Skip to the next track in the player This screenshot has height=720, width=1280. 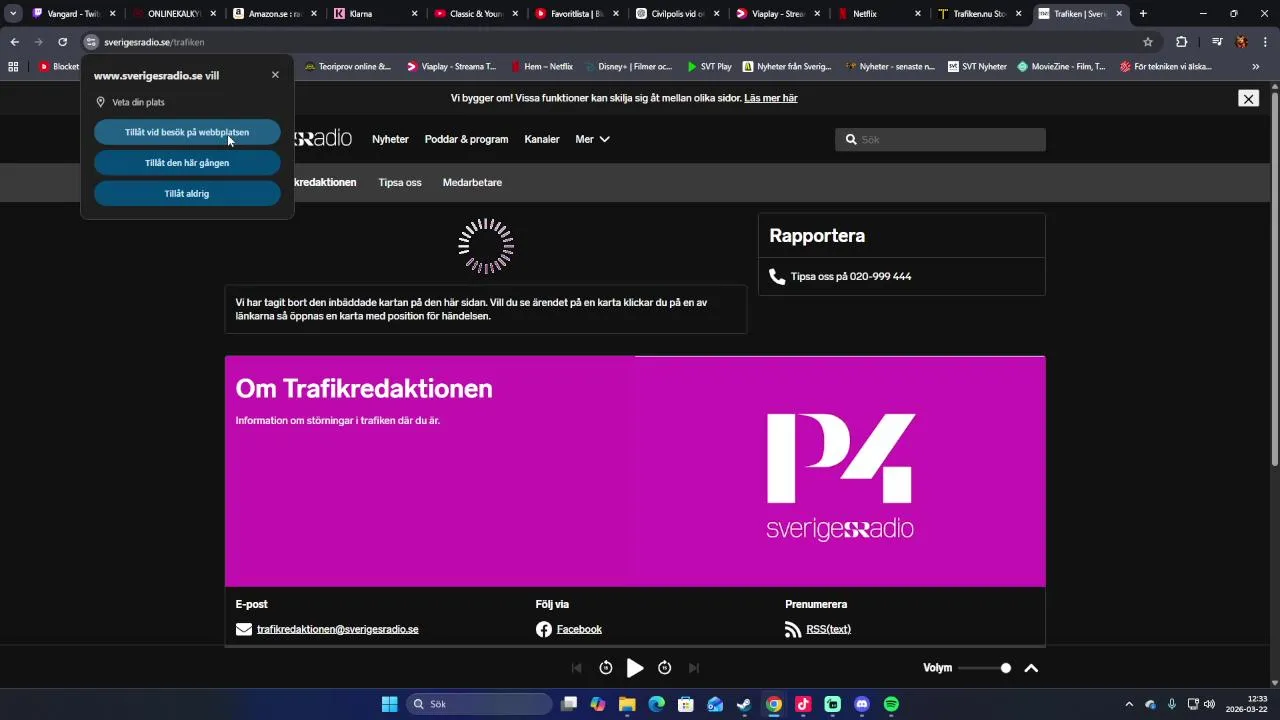(x=694, y=668)
